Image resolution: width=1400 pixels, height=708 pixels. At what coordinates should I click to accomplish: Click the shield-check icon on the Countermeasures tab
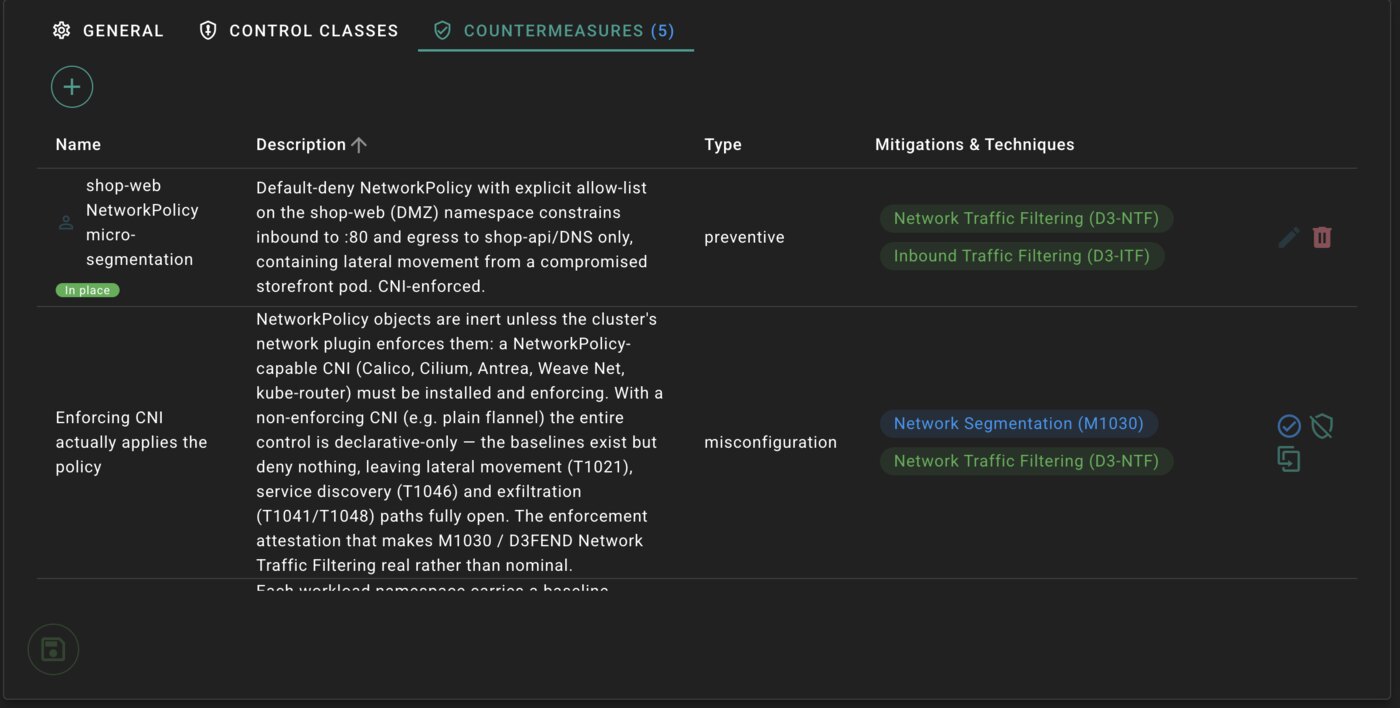tap(442, 31)
